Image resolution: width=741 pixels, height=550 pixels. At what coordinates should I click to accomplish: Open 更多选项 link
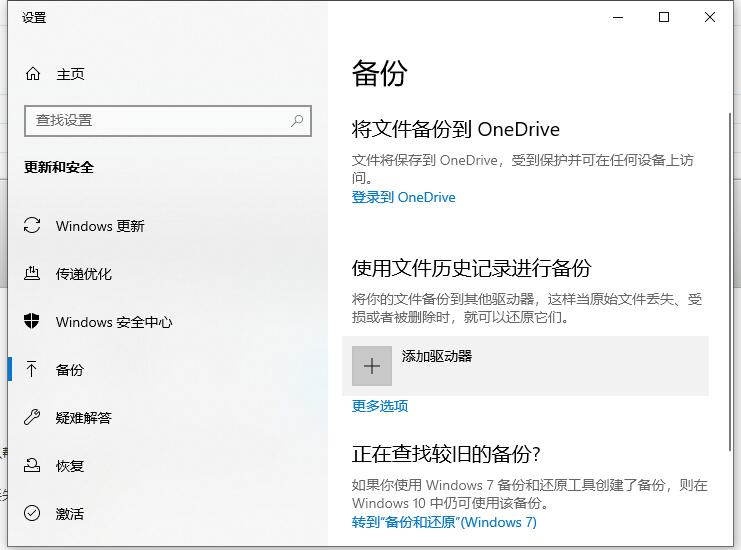point(380,406)
